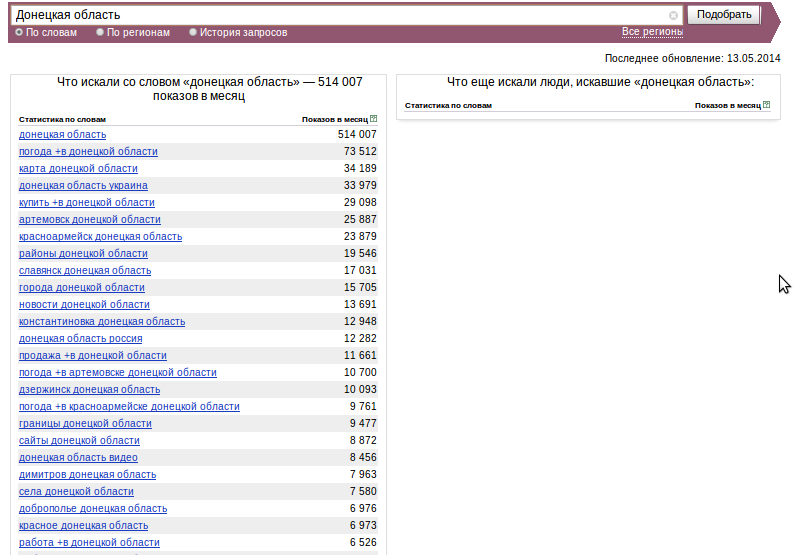Open link 'погода +в донецкой области'
This screenshot has width=795, height=555.
88,152
